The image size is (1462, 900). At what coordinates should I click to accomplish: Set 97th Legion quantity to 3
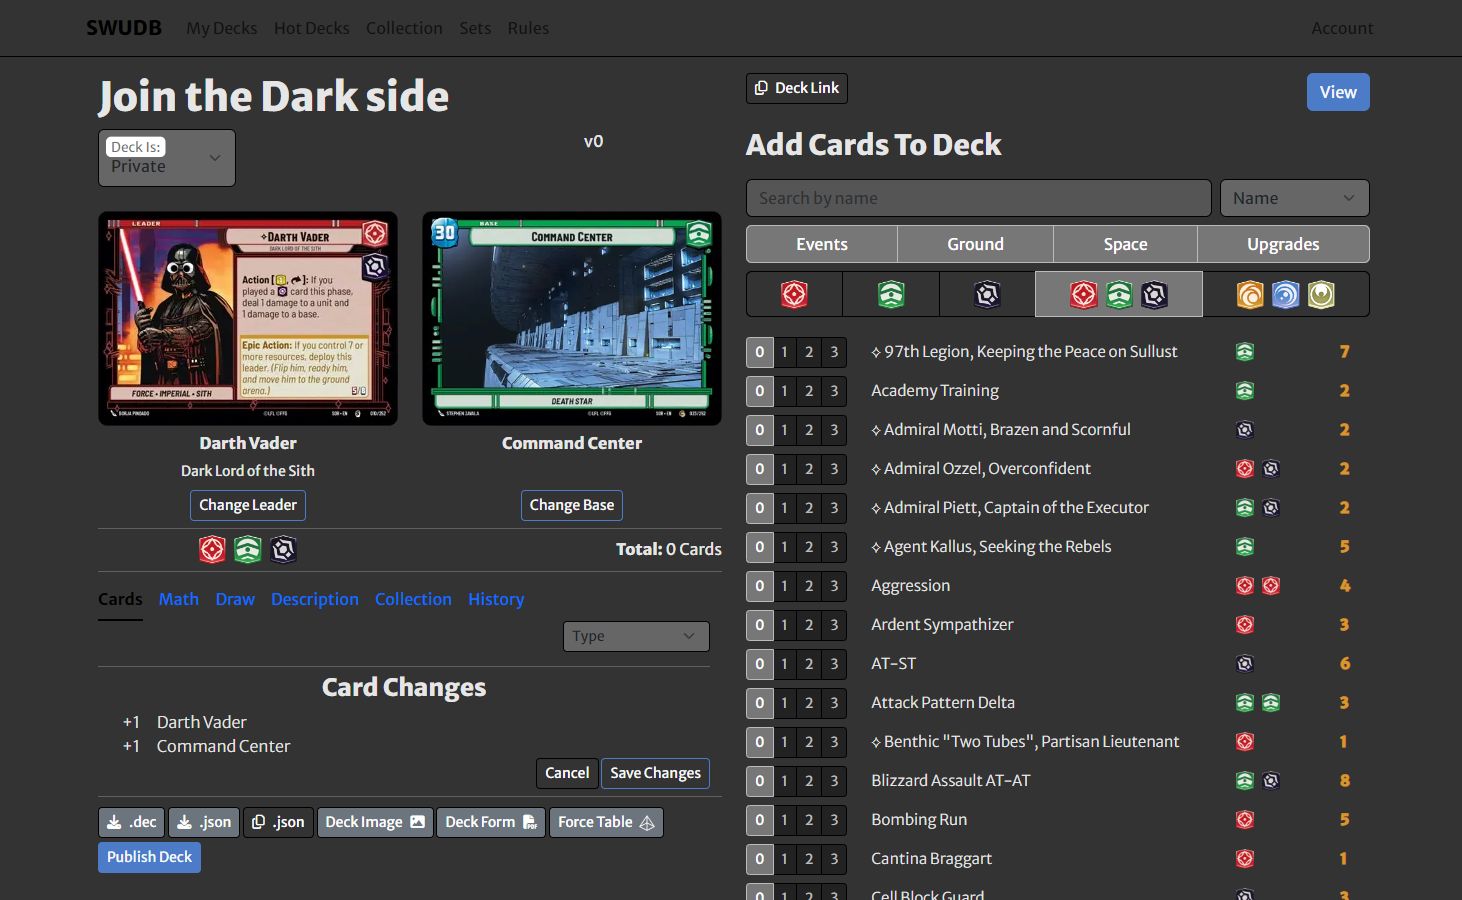[834, 352]
